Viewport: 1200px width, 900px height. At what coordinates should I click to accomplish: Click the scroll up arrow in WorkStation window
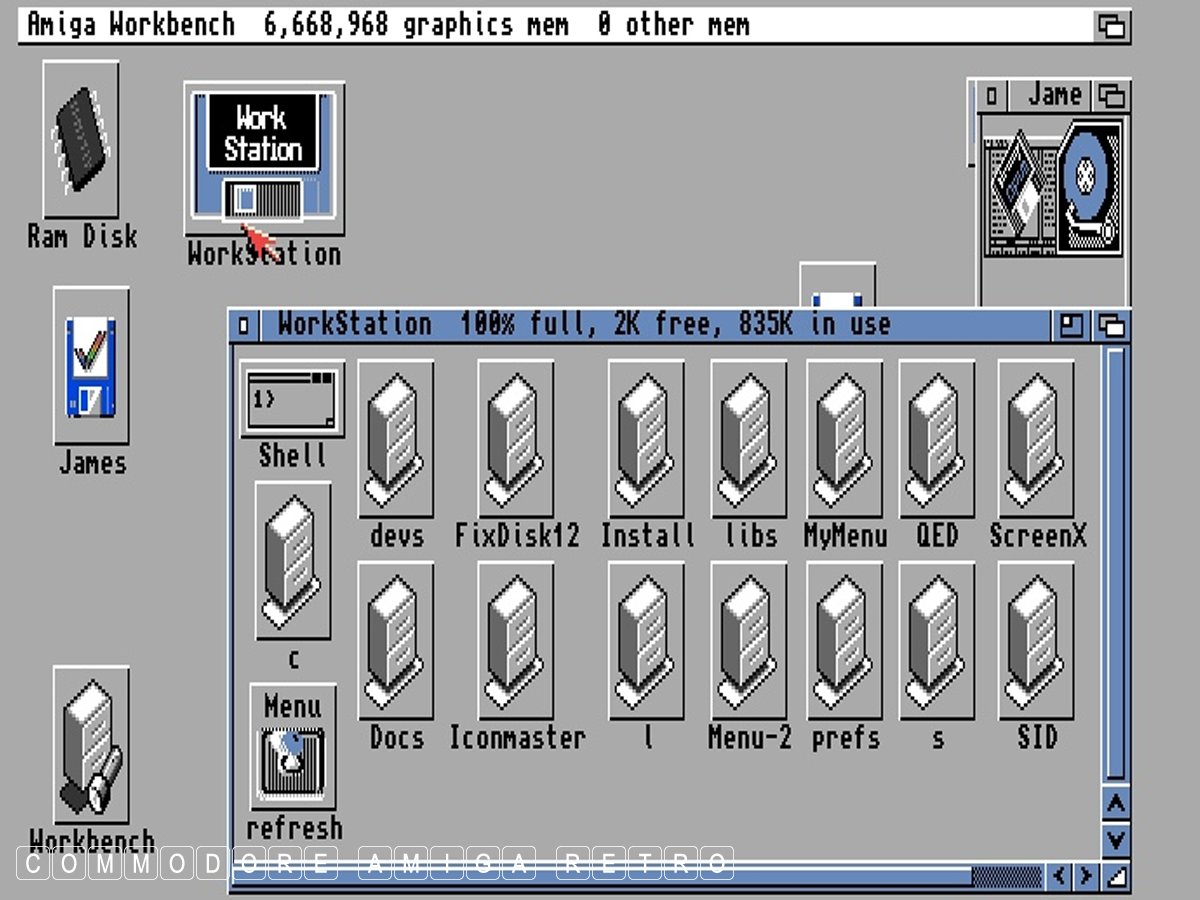click(1116, 804)
